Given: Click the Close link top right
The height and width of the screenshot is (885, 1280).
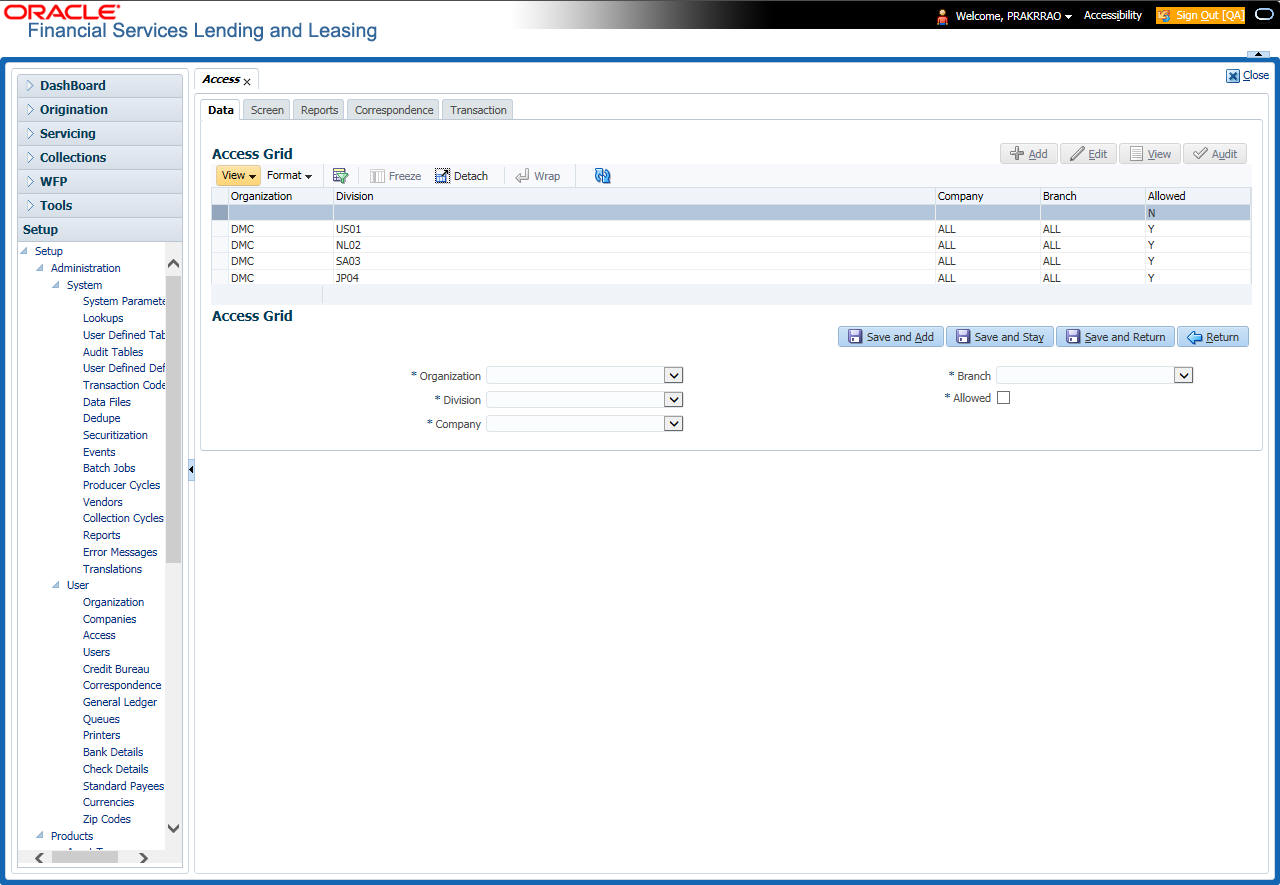Looking at the screenshot, I should tap(1247, 75).
